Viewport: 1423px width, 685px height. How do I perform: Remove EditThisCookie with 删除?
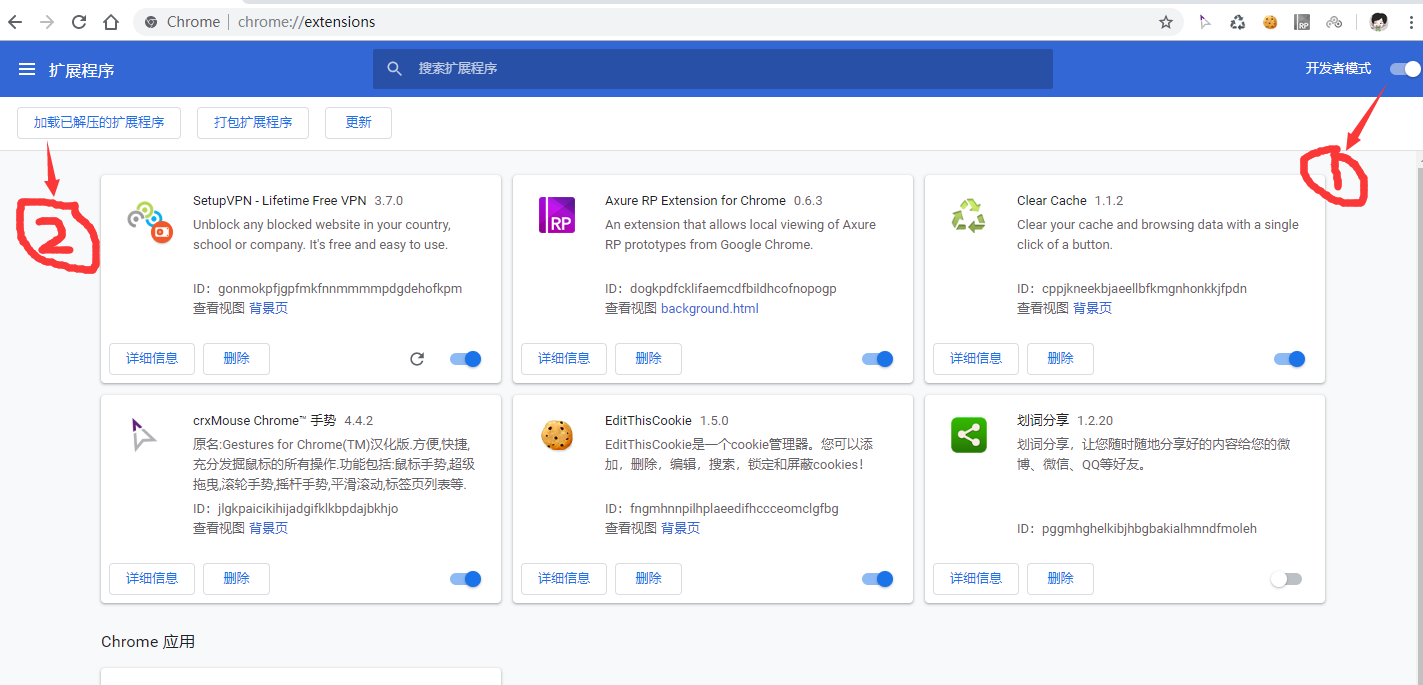(648, 579)
